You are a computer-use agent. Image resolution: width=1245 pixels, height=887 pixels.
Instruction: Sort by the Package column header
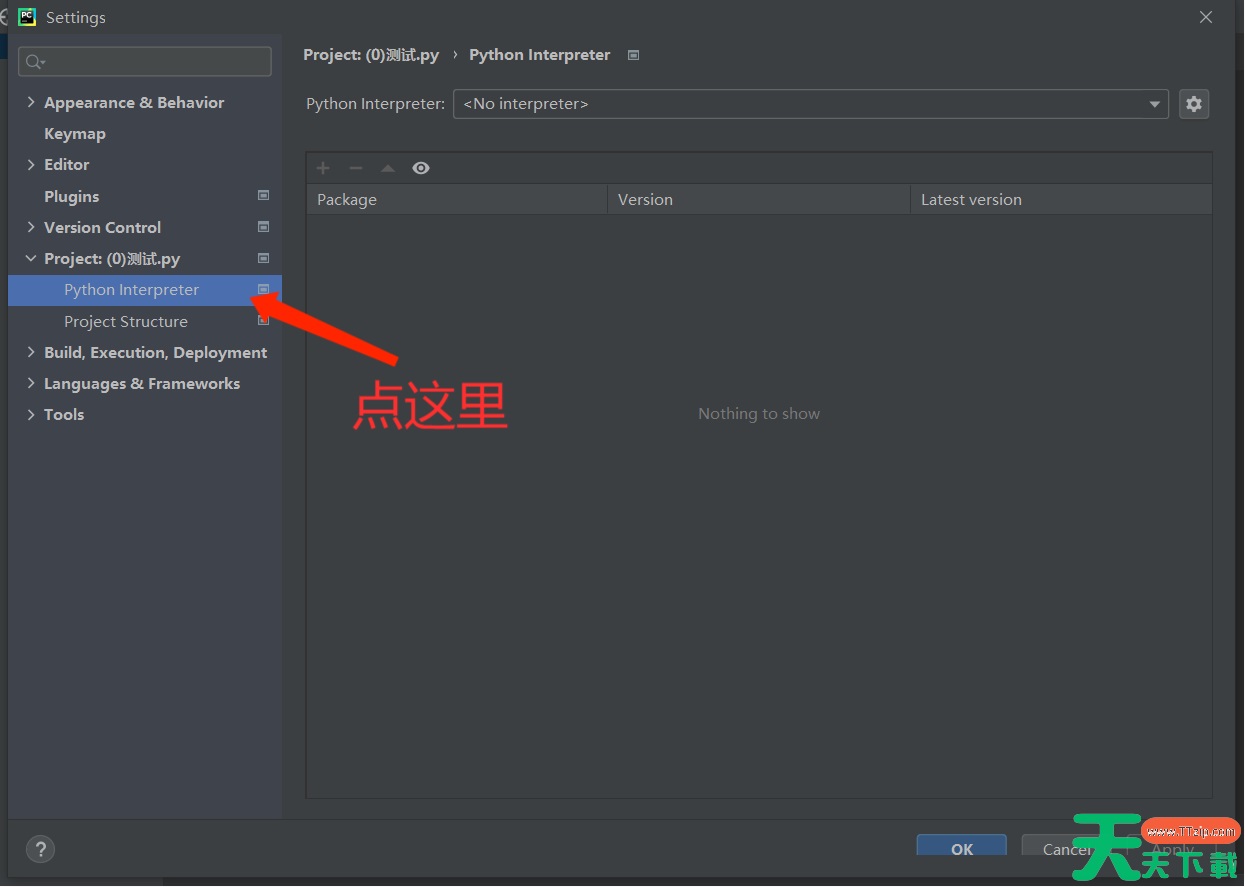[456, 199]
